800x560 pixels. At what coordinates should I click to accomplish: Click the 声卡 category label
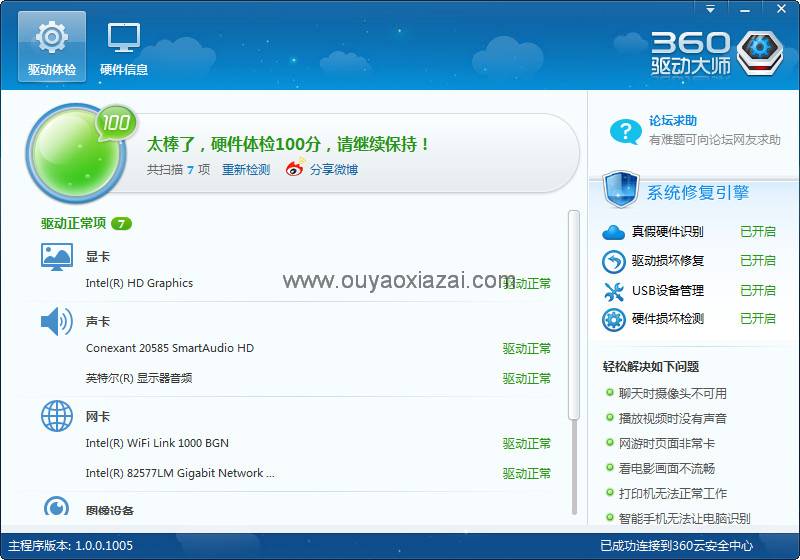pos(97,321)
